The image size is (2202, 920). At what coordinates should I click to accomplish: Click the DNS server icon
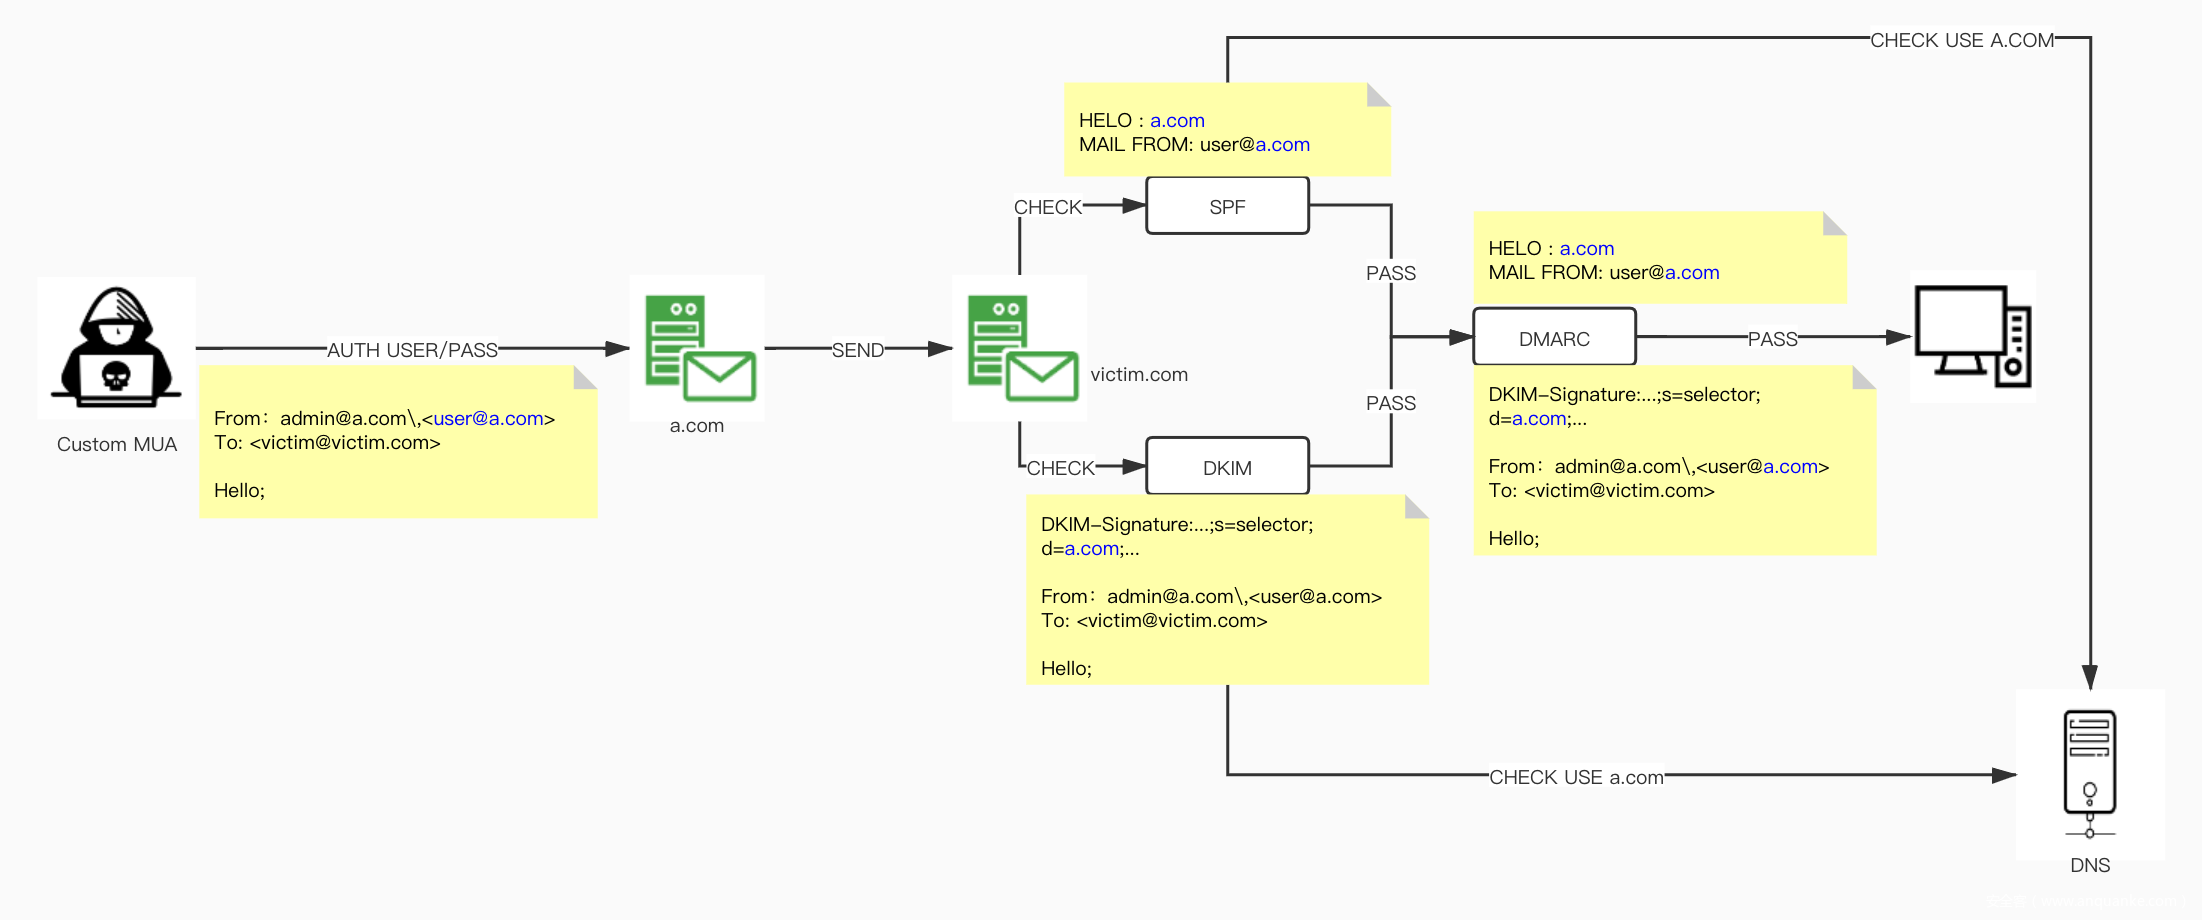2090,773
